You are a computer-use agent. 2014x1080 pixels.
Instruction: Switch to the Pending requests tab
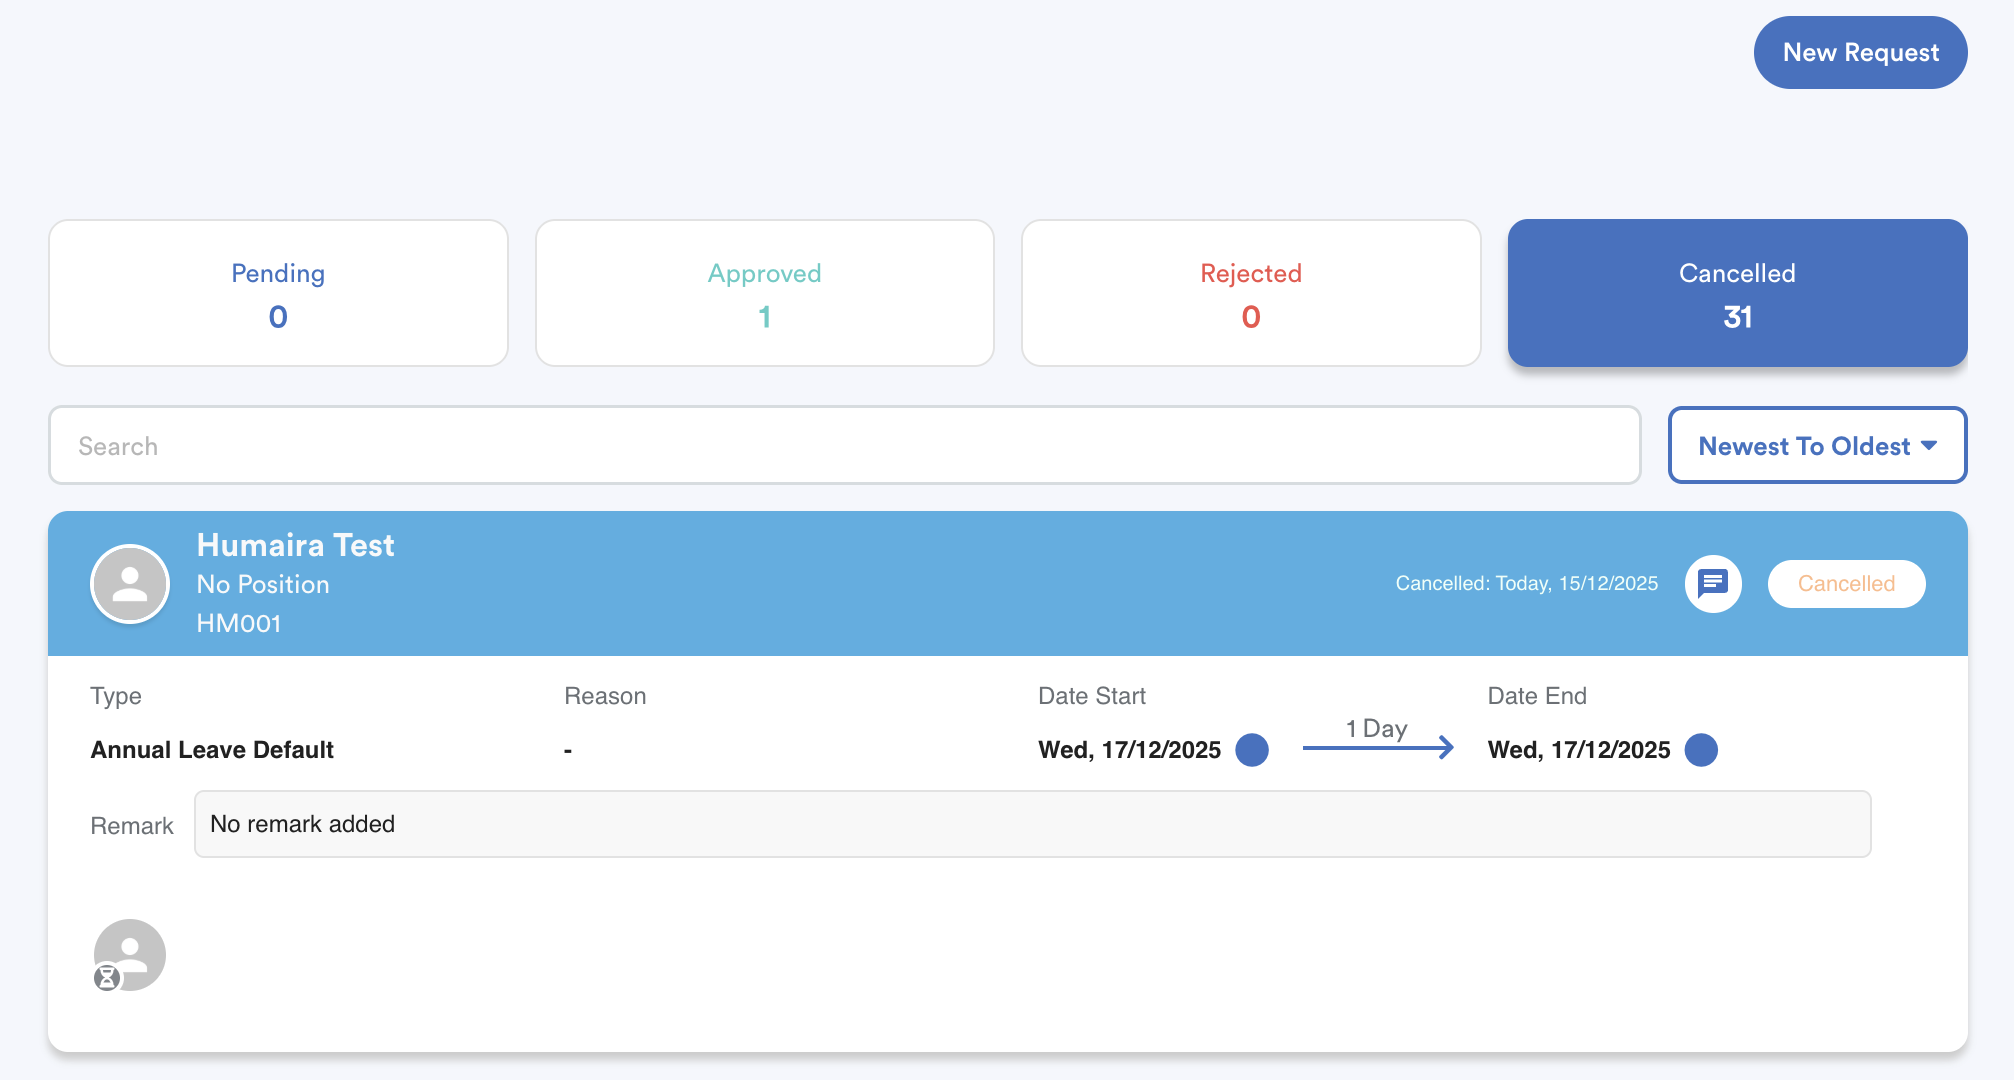pyautogui.click(x=278, y=293)
